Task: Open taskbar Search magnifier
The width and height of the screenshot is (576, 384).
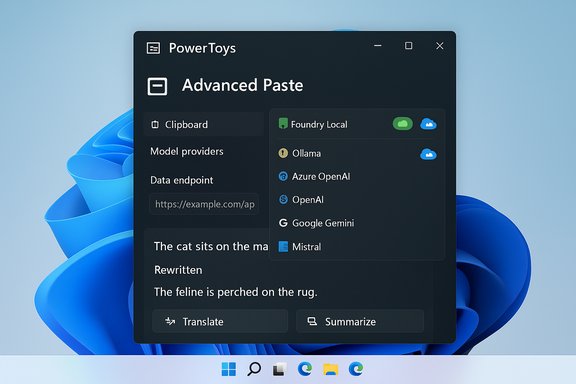Action: [254, 369]
